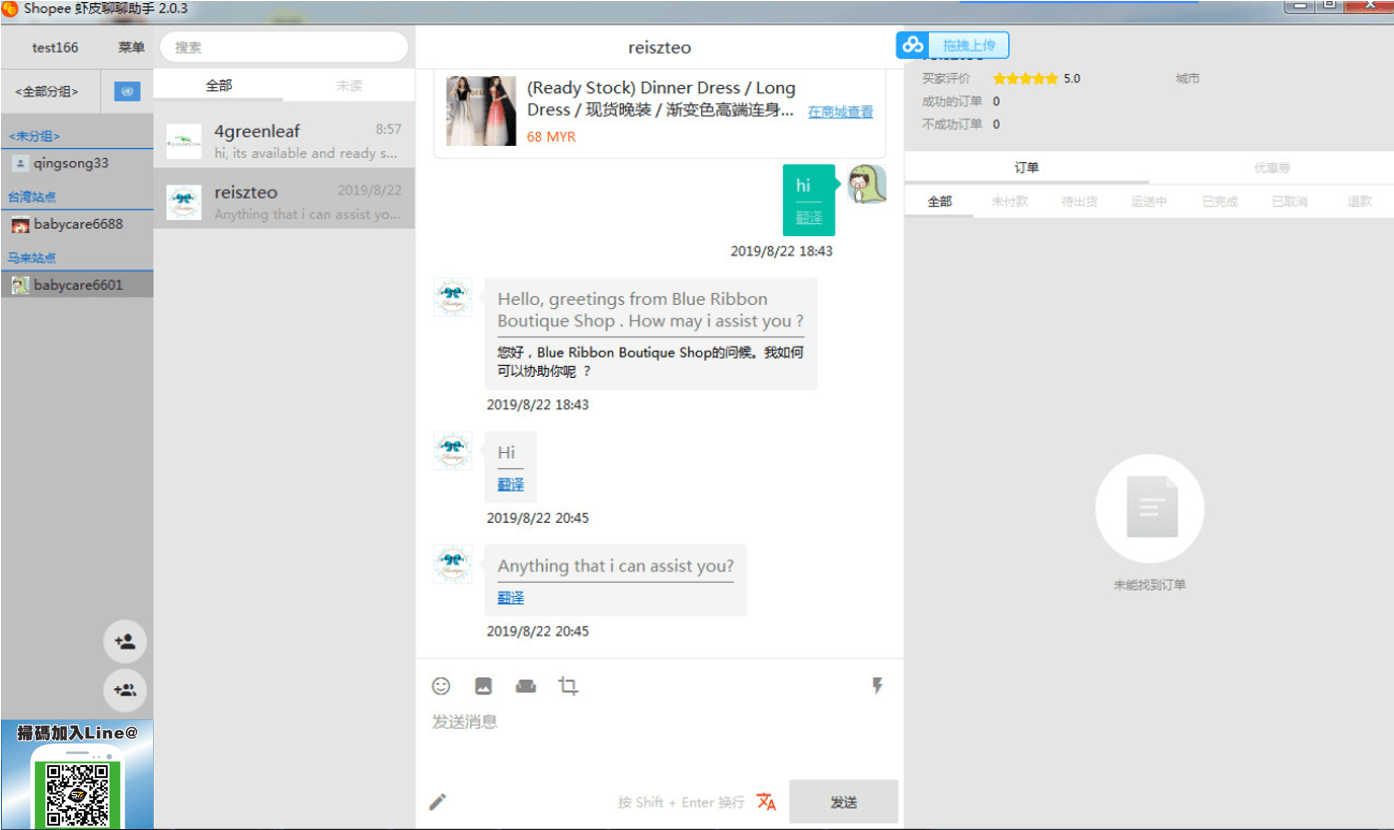Click the sofa product icon in message toolbar
This screenshot has height=830, width=1394.
[x=525, y=686]
